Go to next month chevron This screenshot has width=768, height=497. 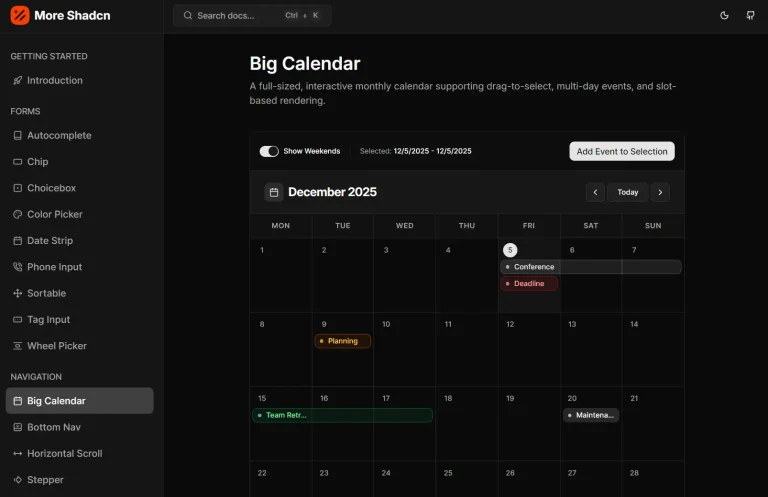(660, 192)
